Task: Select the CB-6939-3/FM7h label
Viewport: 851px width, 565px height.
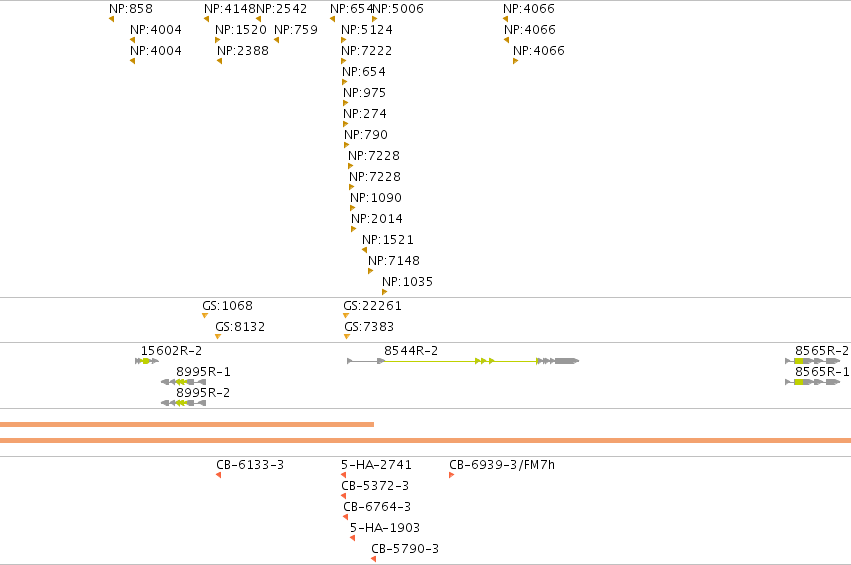Action: (x=502, y=465)
